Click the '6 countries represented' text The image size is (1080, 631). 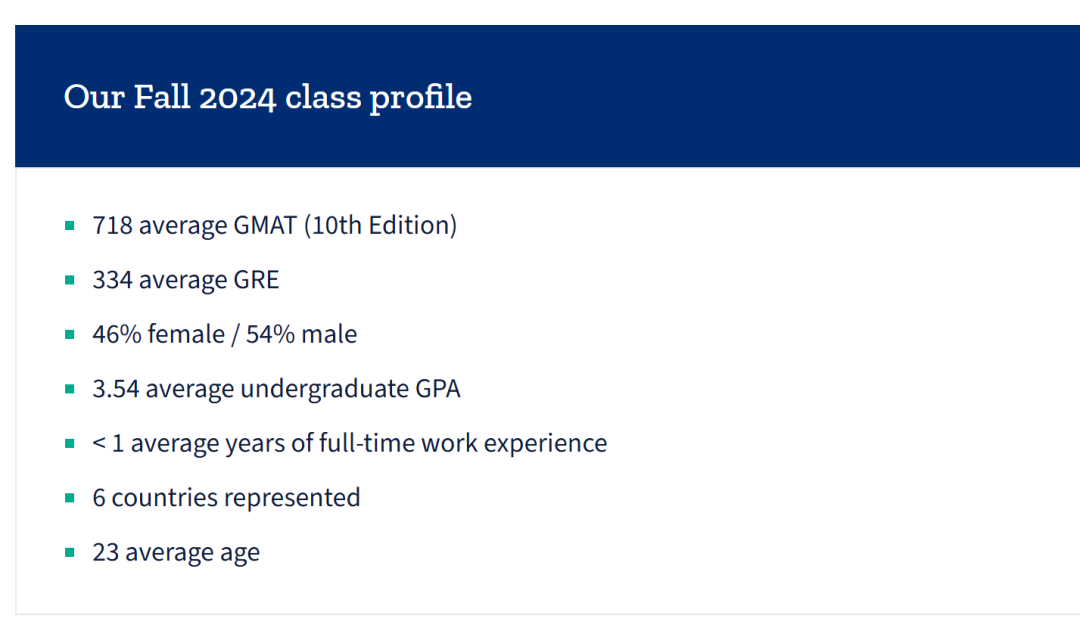click(x=226, y=497)
